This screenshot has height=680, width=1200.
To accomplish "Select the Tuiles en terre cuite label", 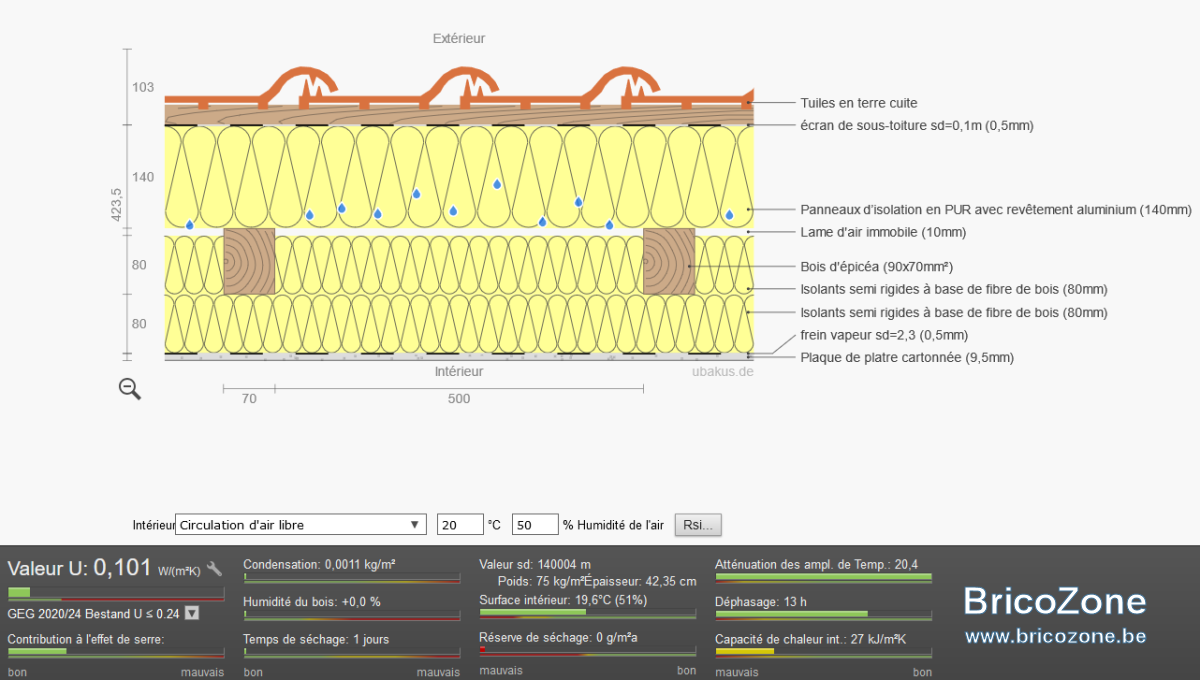I will click(x=858, y=103).
